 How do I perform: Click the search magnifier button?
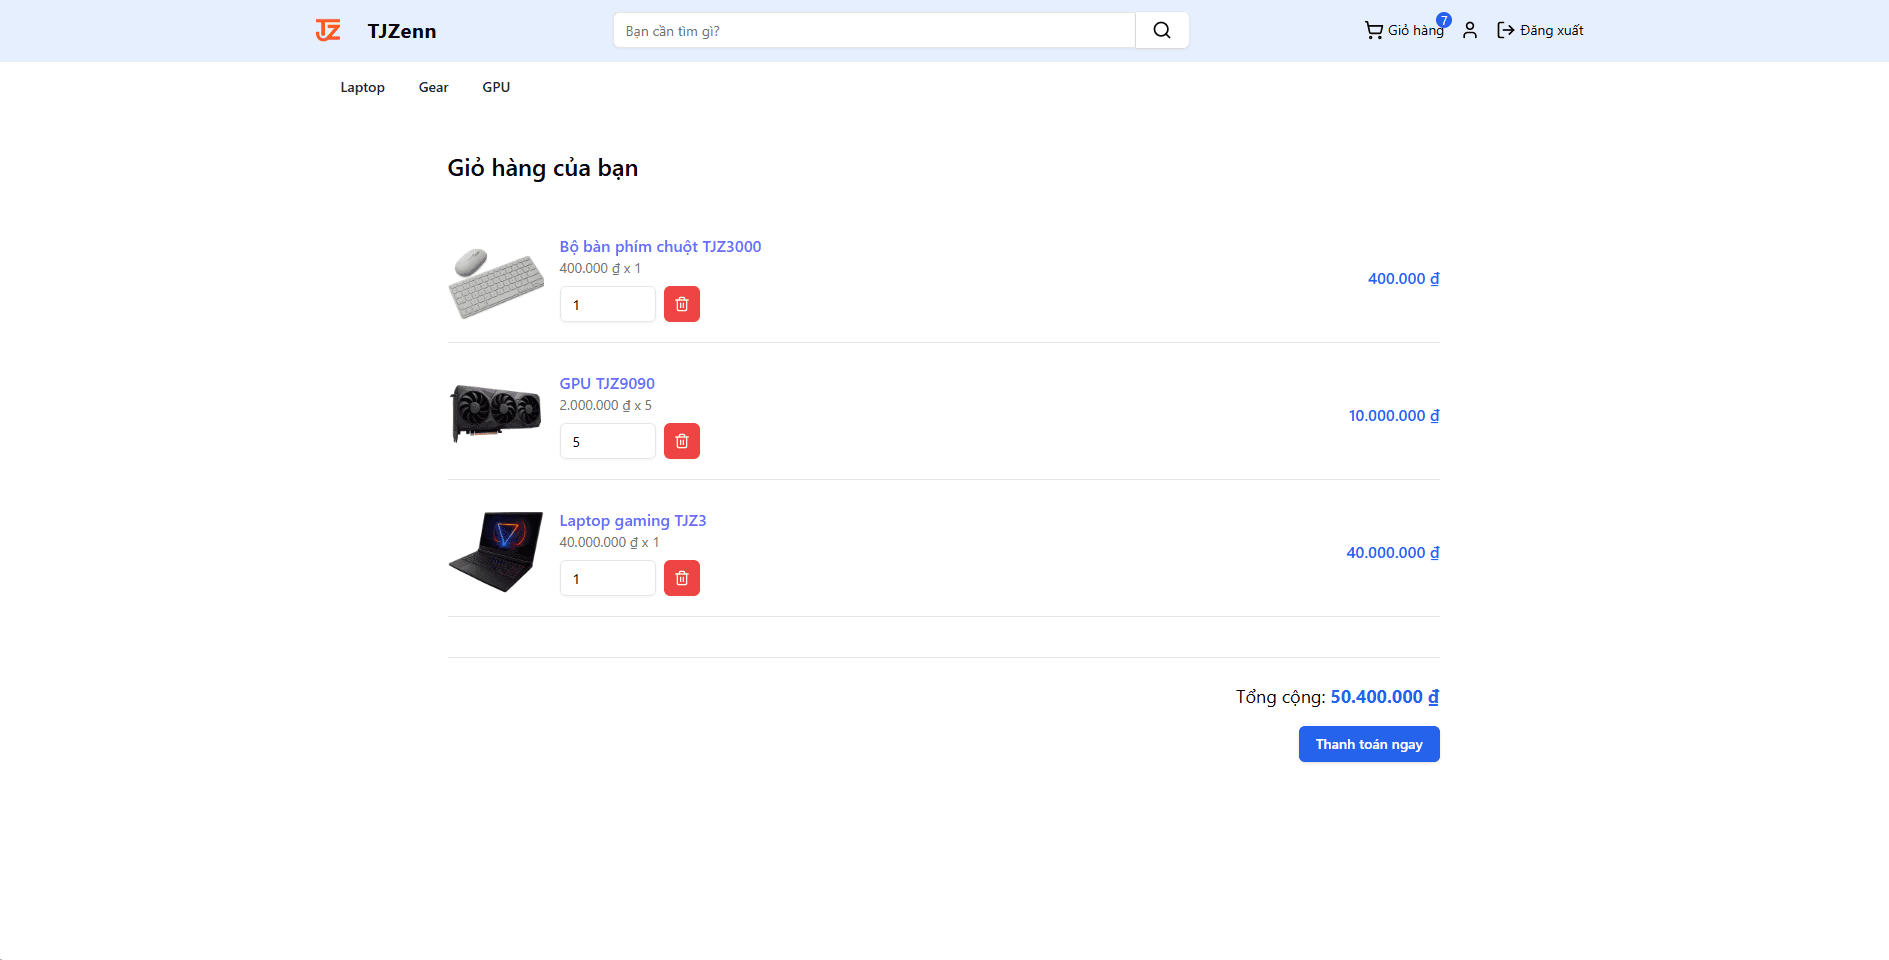coord(1161,30)
